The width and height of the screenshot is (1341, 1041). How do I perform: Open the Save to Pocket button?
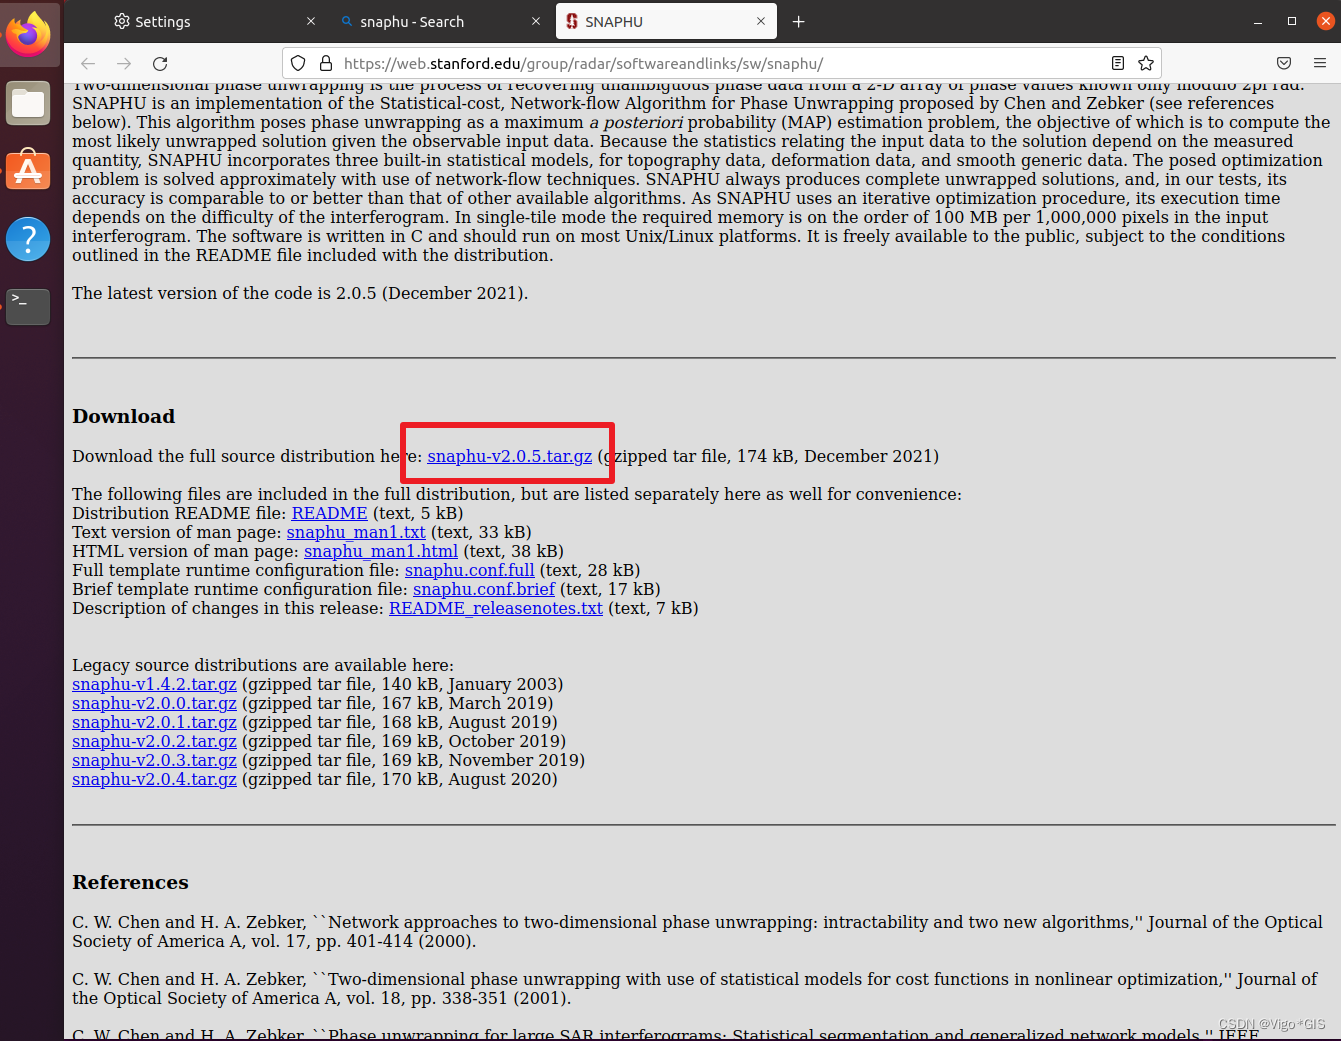[1284, 63]
